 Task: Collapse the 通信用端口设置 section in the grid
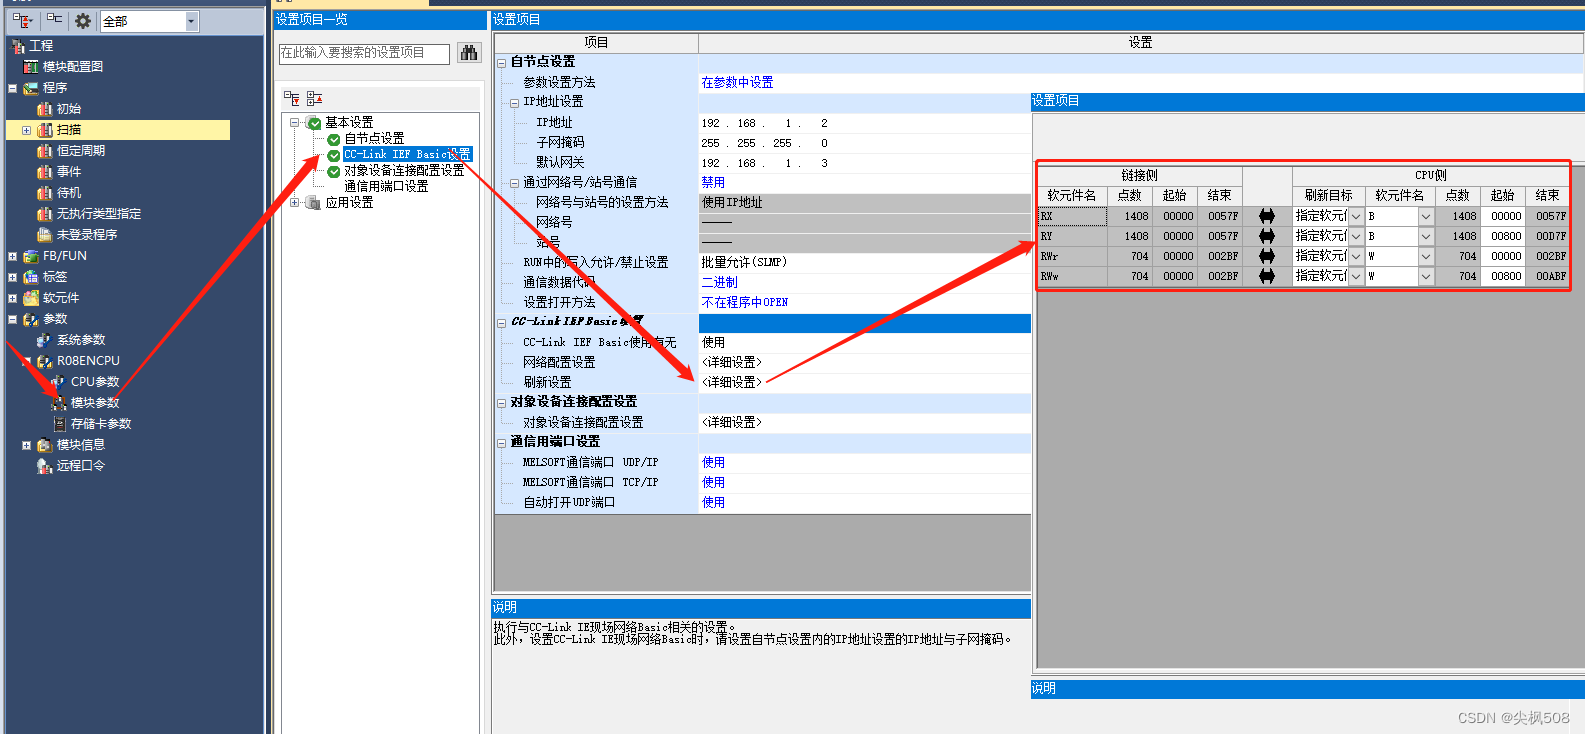[x=502, y=442]
